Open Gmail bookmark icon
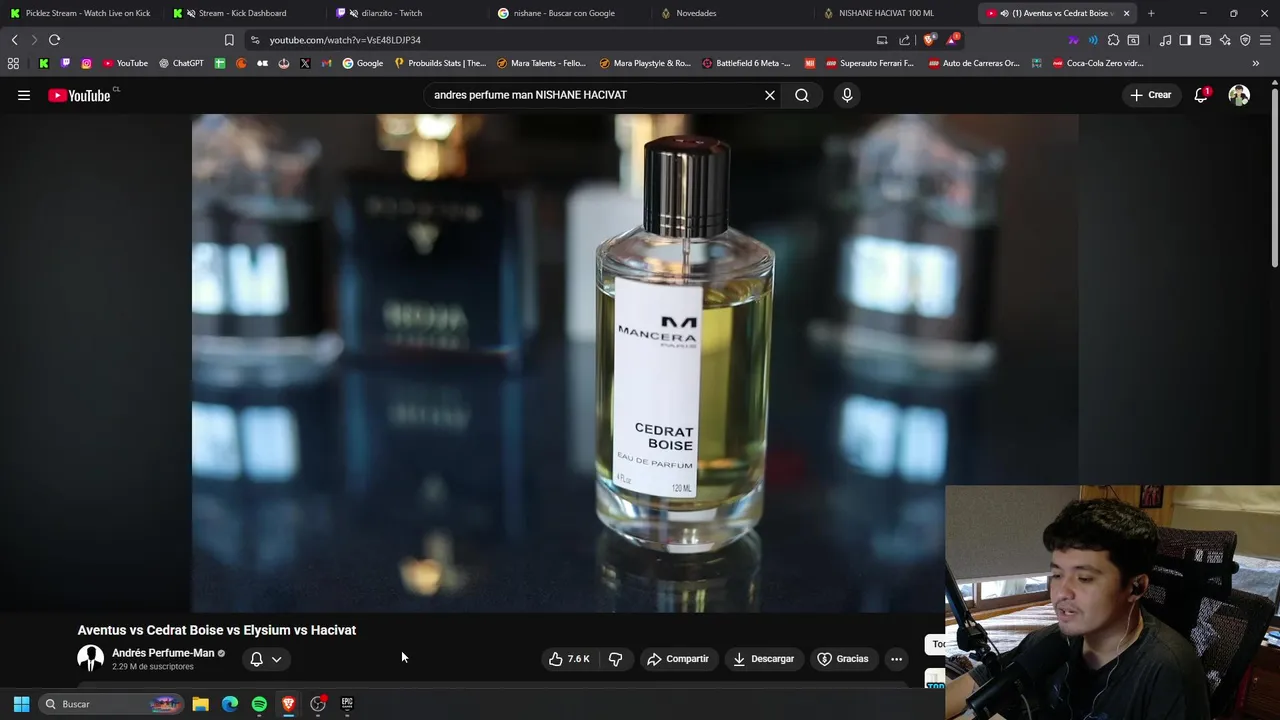The width and height of the screenshot is (1280, 720). [326, 63]
